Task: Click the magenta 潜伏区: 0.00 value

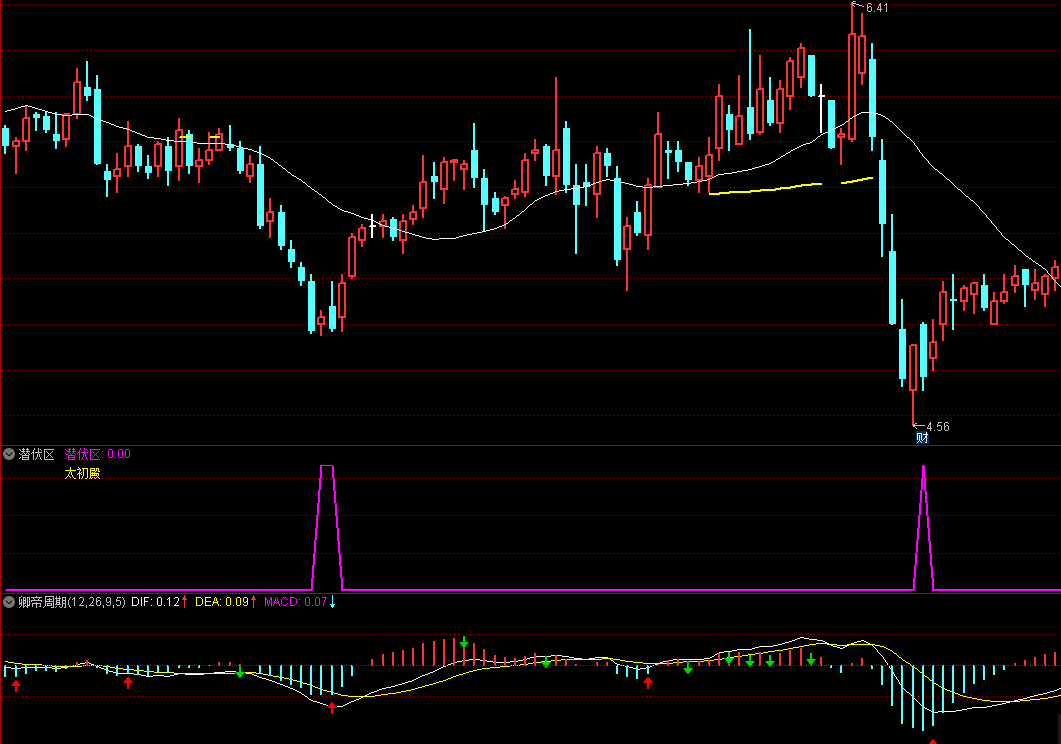Action: [x=97, y=454]
